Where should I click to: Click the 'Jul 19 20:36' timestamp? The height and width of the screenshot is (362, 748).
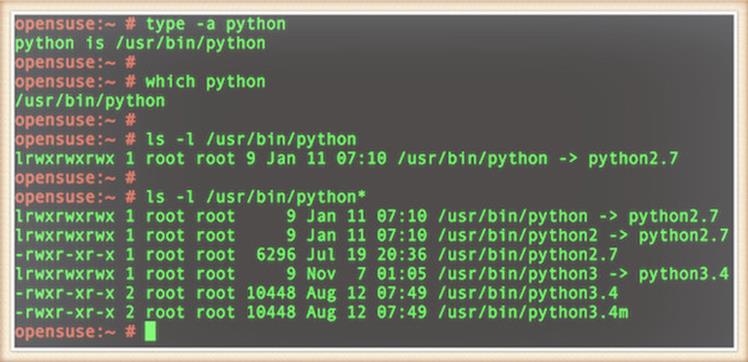tap(367, 255)
